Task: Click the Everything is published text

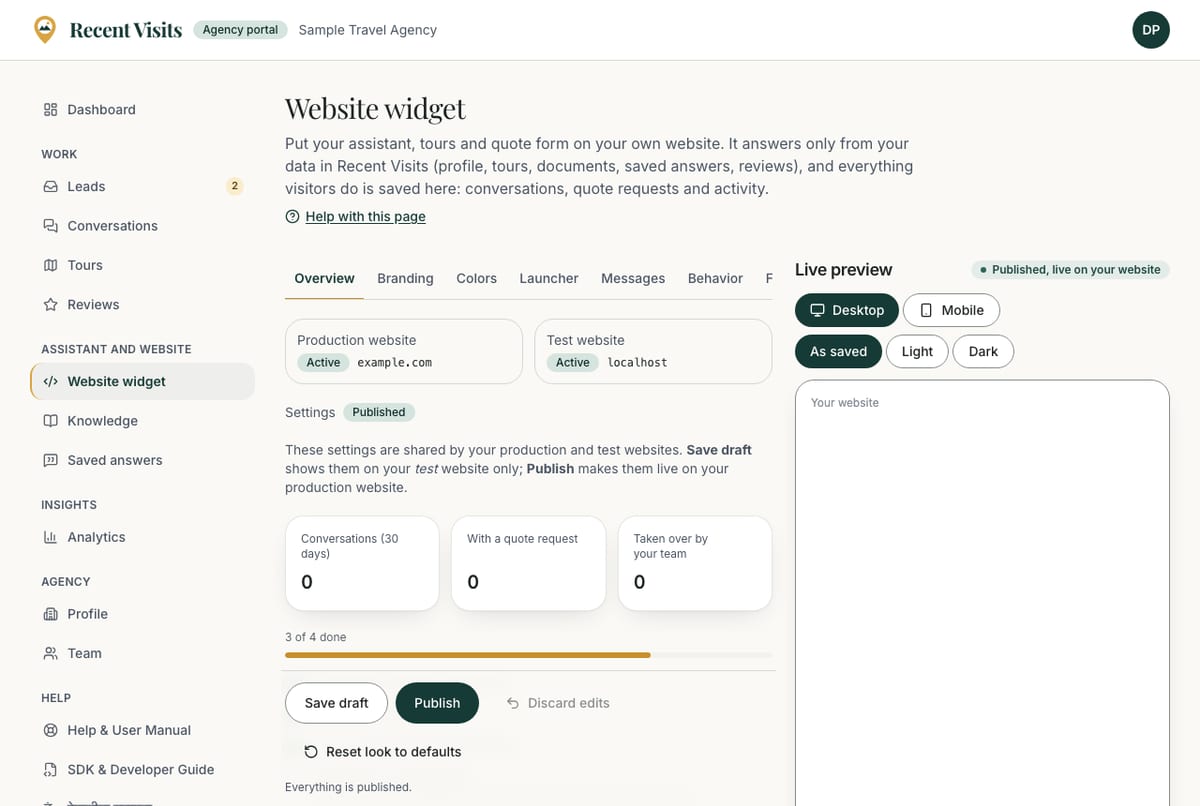Action: [348, 787]
